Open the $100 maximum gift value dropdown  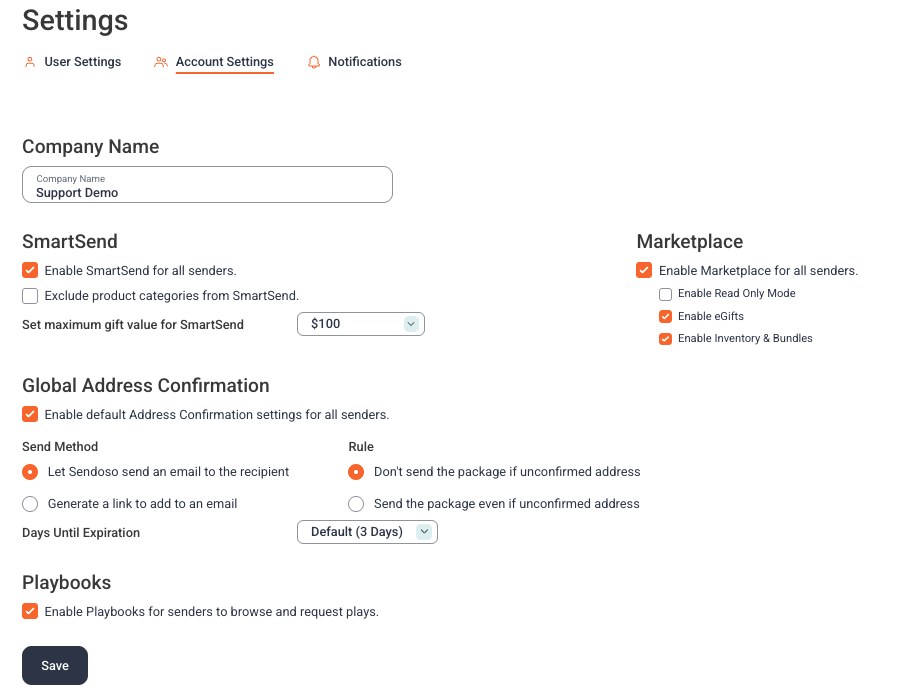[361, 324]
